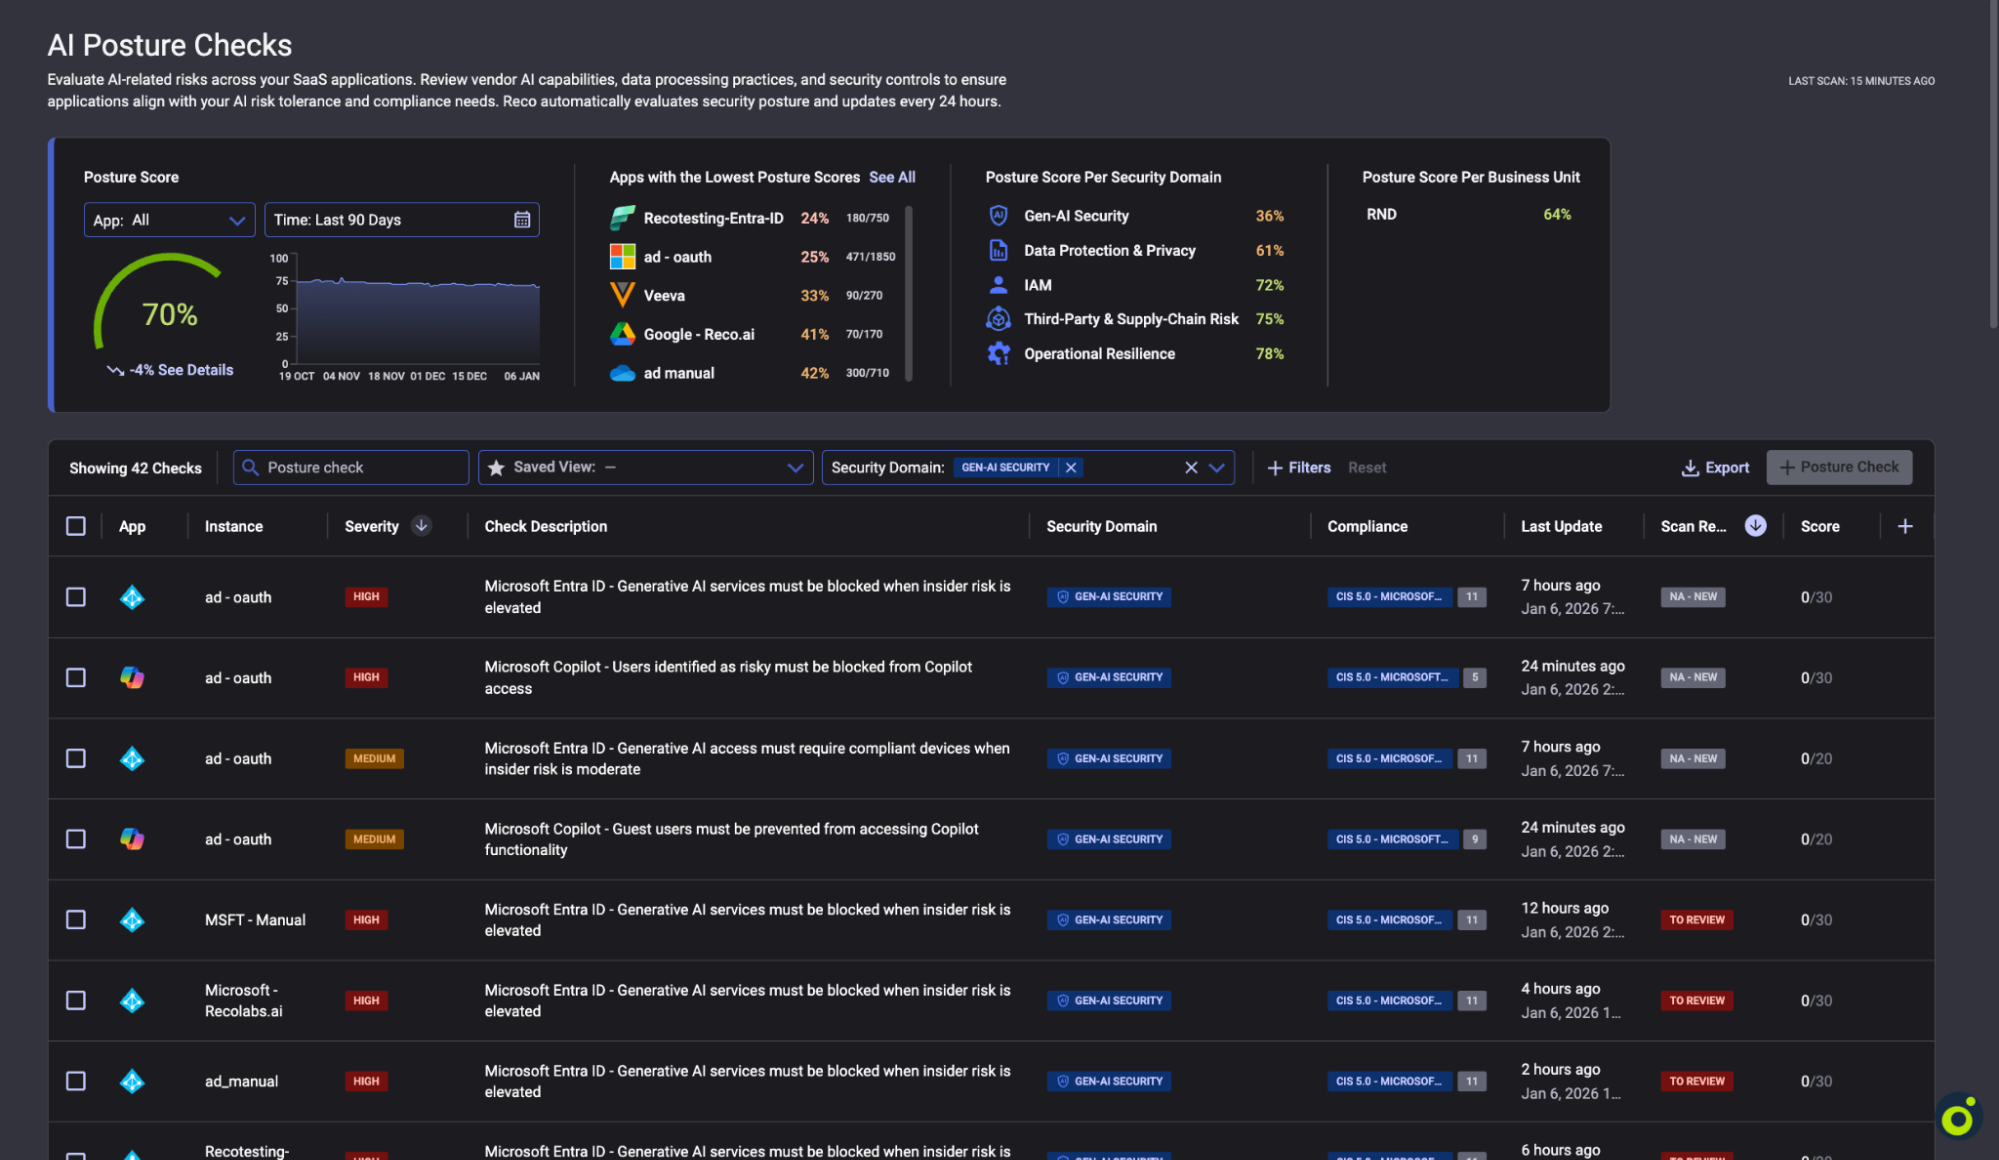This screenshot has width=1999, height=1160.
Task: Sort by the Severity column header
Action: coord(372,526)
